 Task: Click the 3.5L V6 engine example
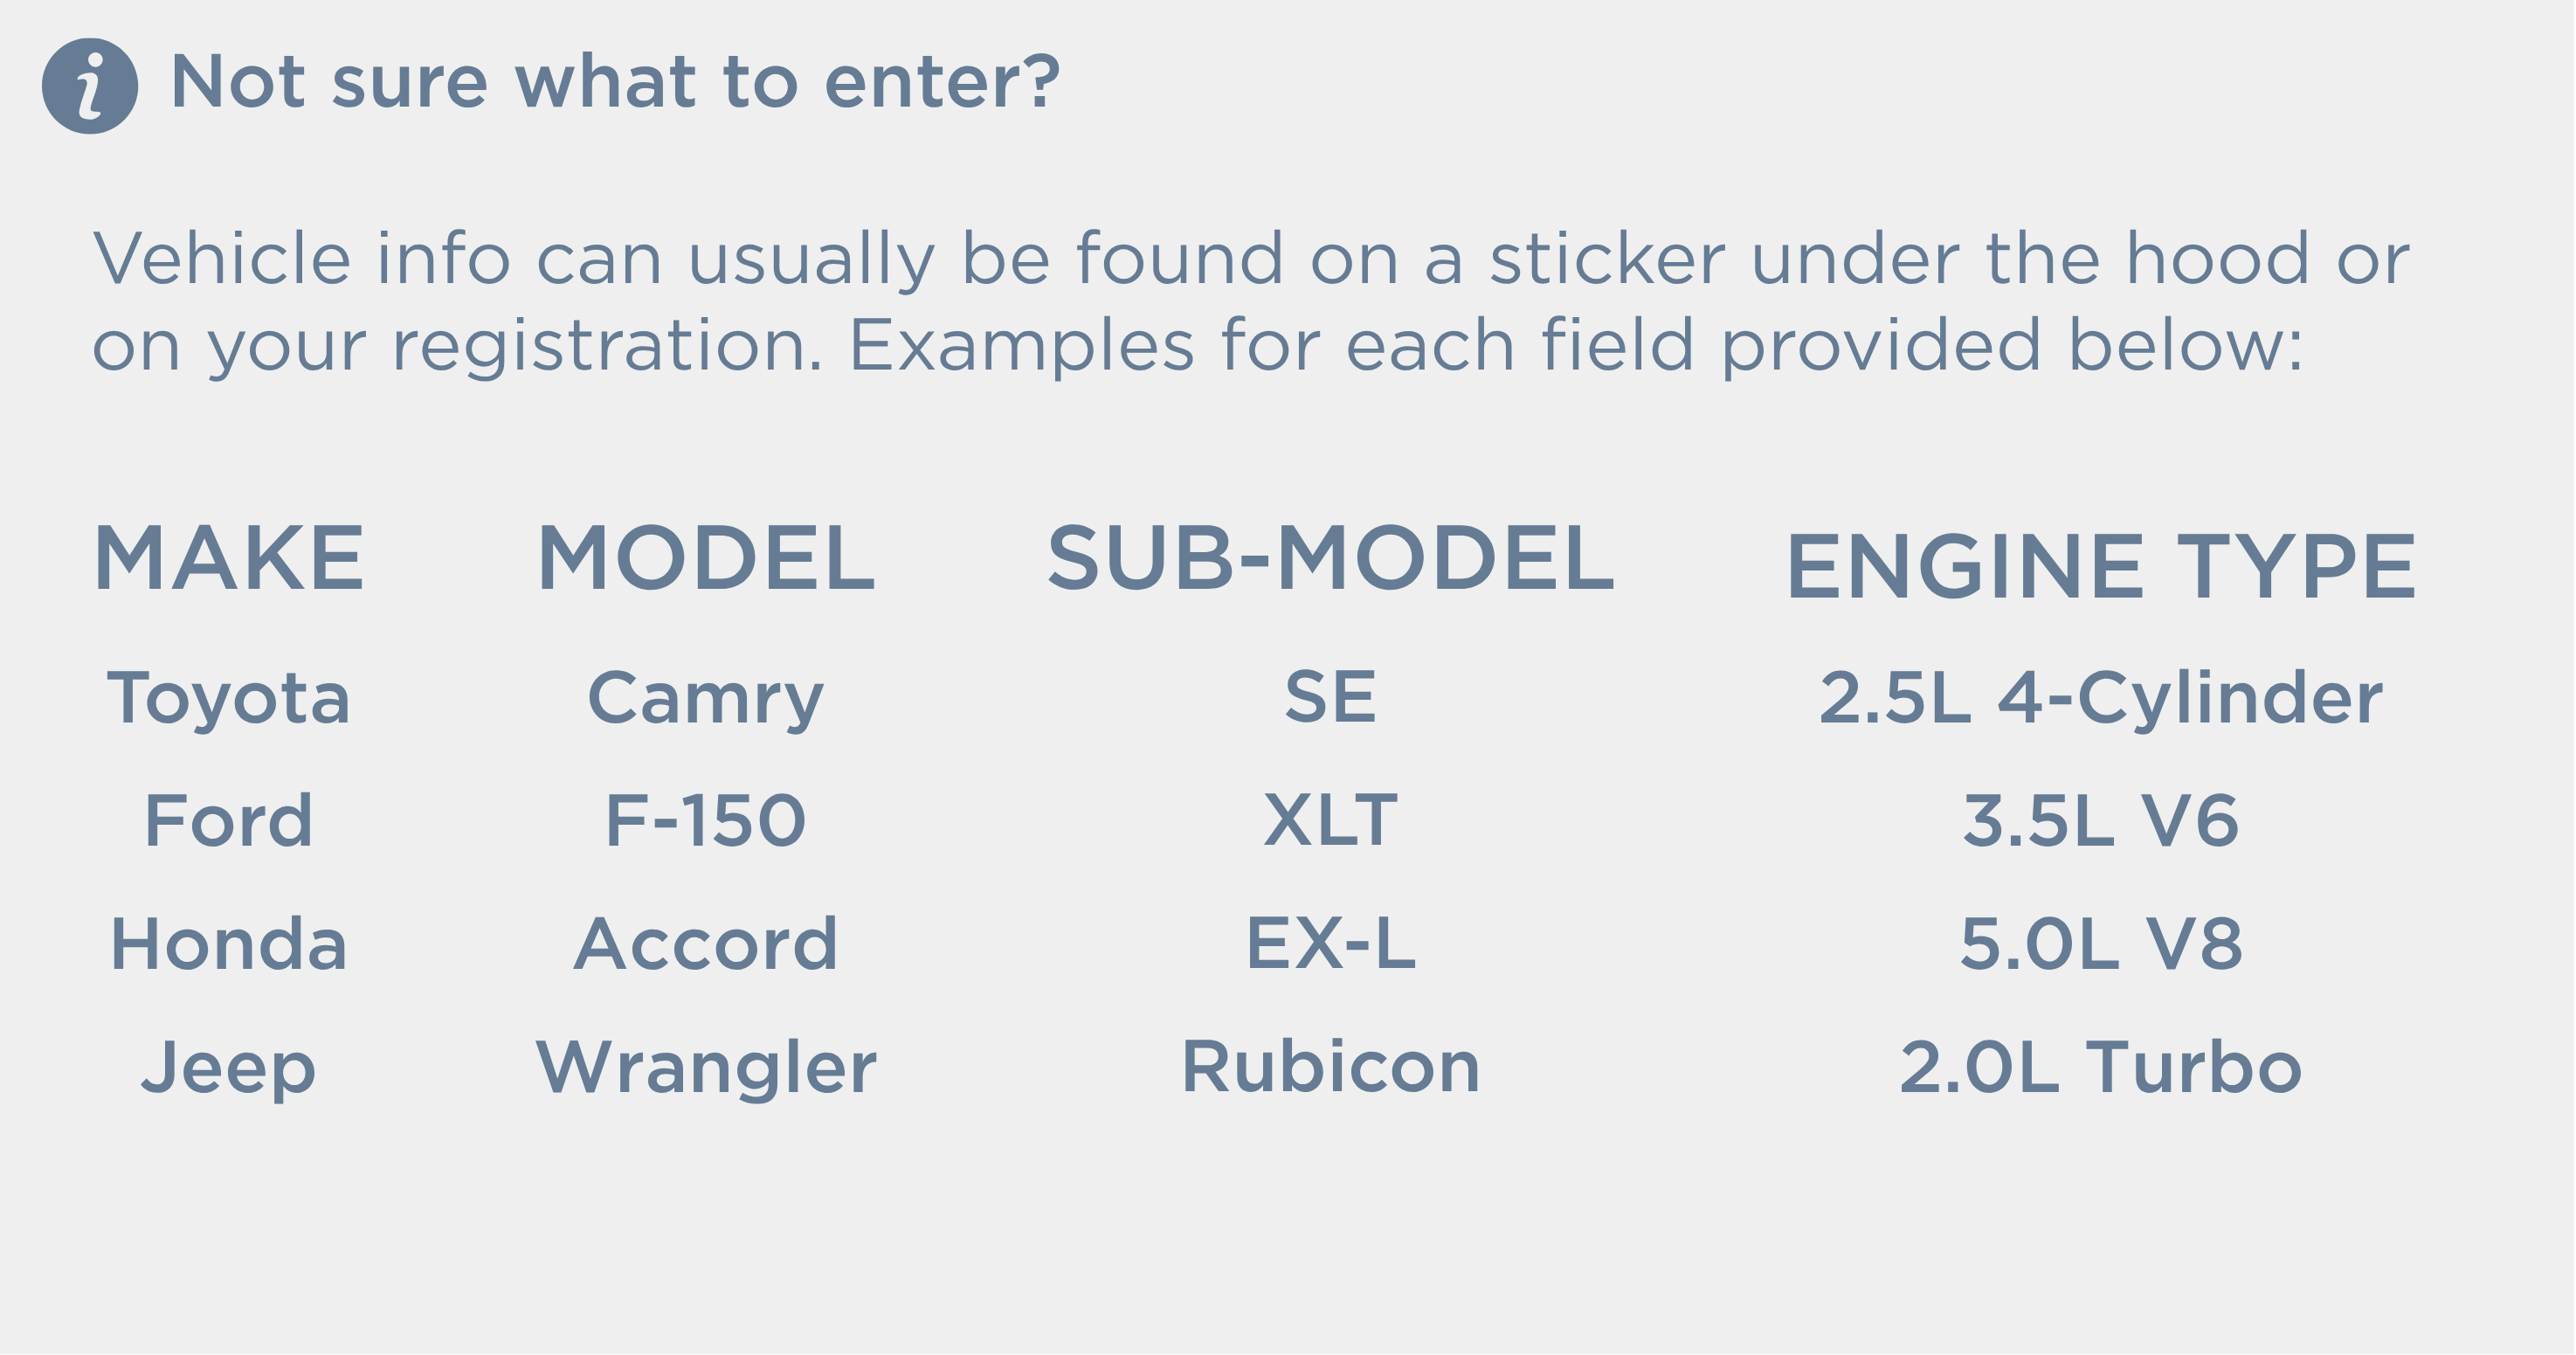(x=2101, y=821)
